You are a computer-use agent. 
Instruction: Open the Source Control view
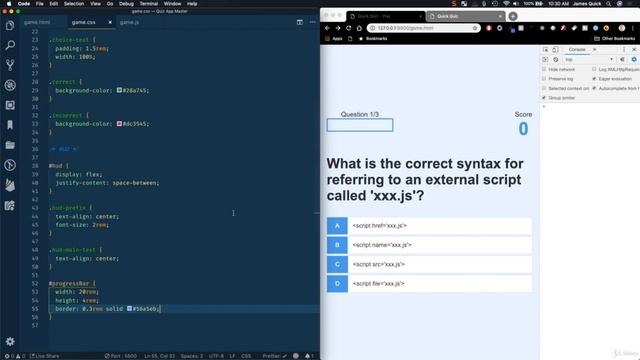tap(10, 65)
